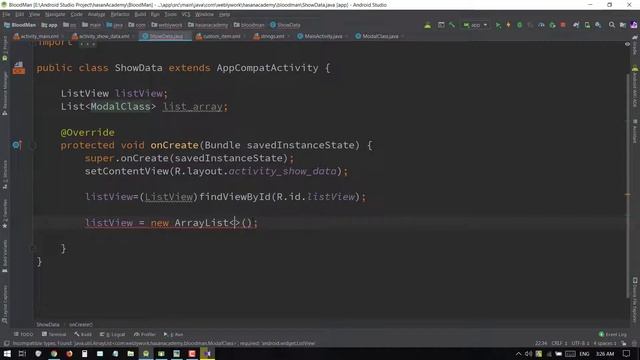Stop the app with red square icon
The image size is (640, 360).
point(563,25)
